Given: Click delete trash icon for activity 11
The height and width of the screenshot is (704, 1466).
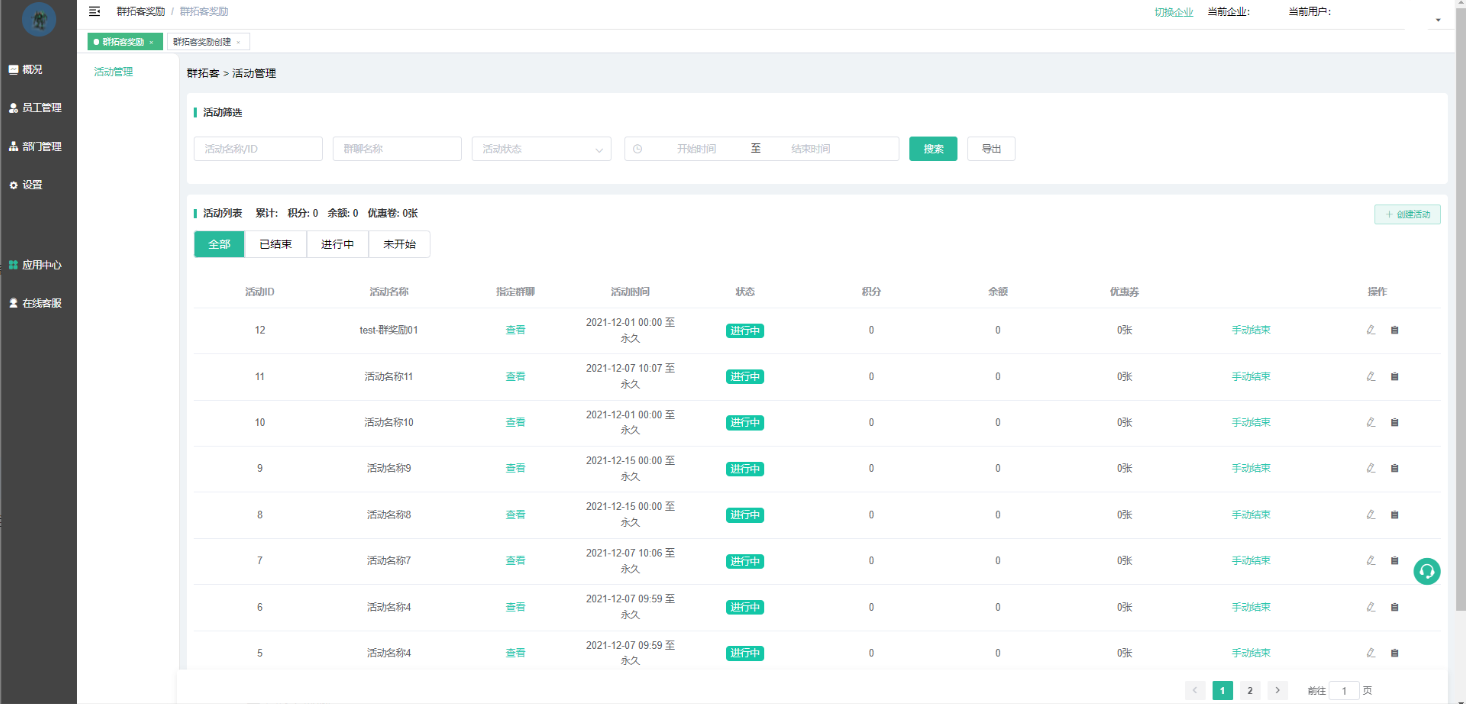Looking at the screenshot, I should [1395, 376].
